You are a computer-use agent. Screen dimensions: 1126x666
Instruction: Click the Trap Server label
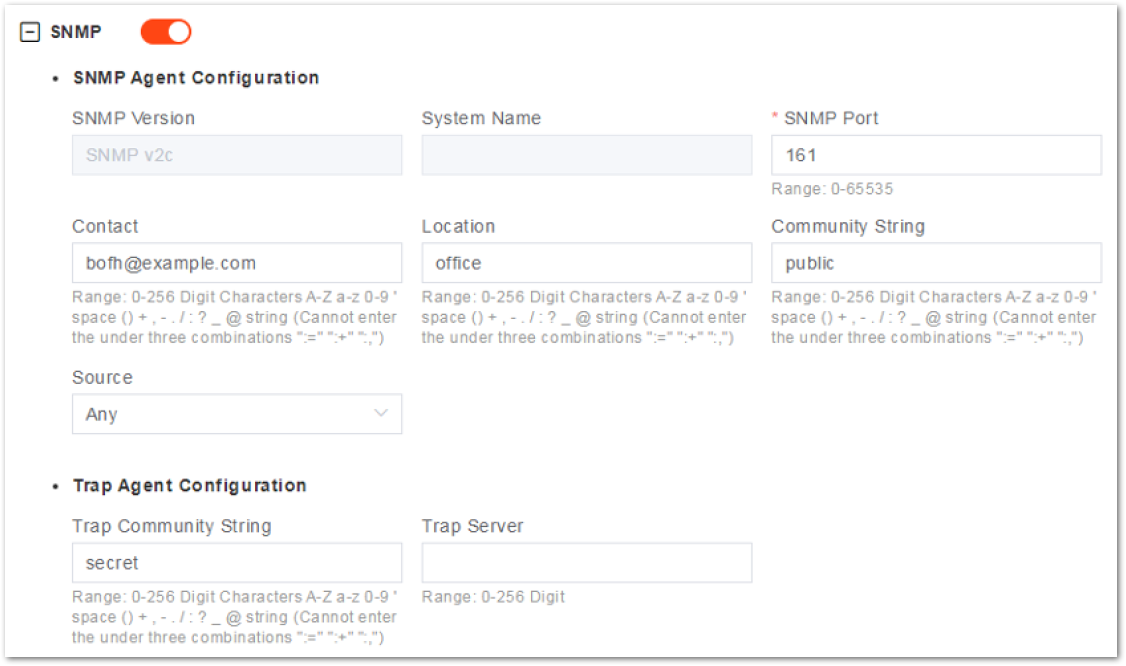(x=473, y=526)
